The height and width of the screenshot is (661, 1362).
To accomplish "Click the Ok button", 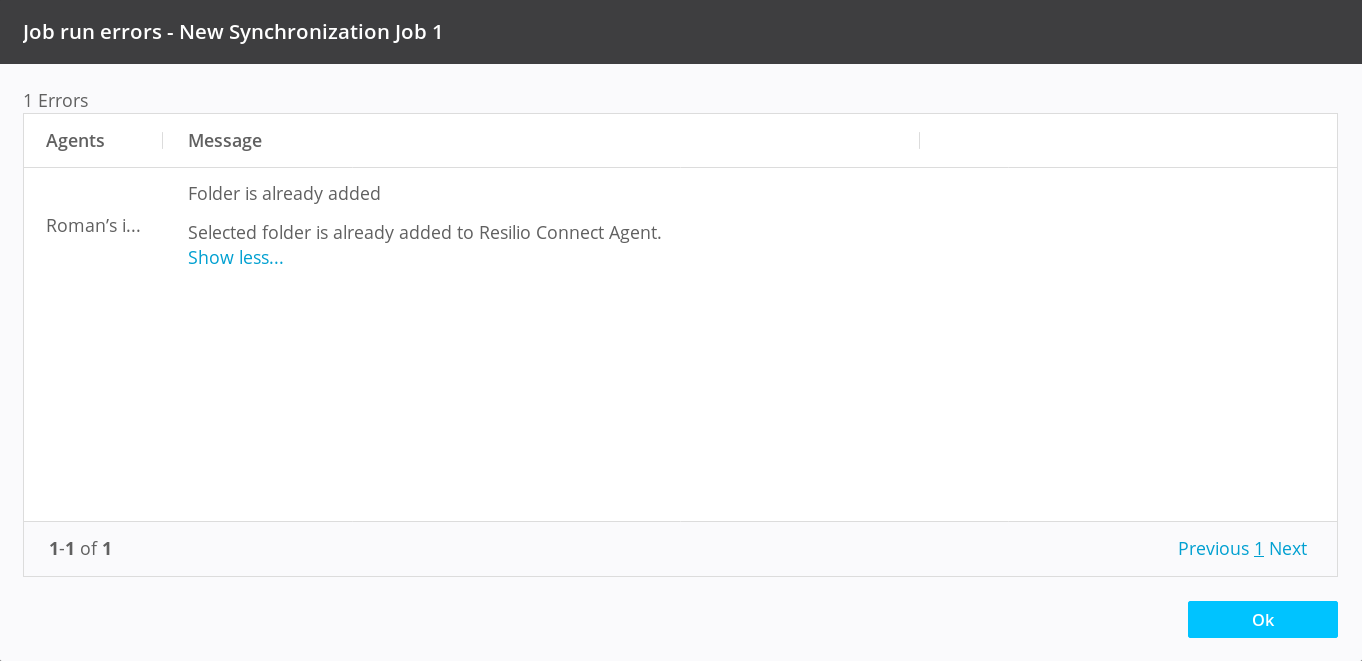I will pos(1262,619).
